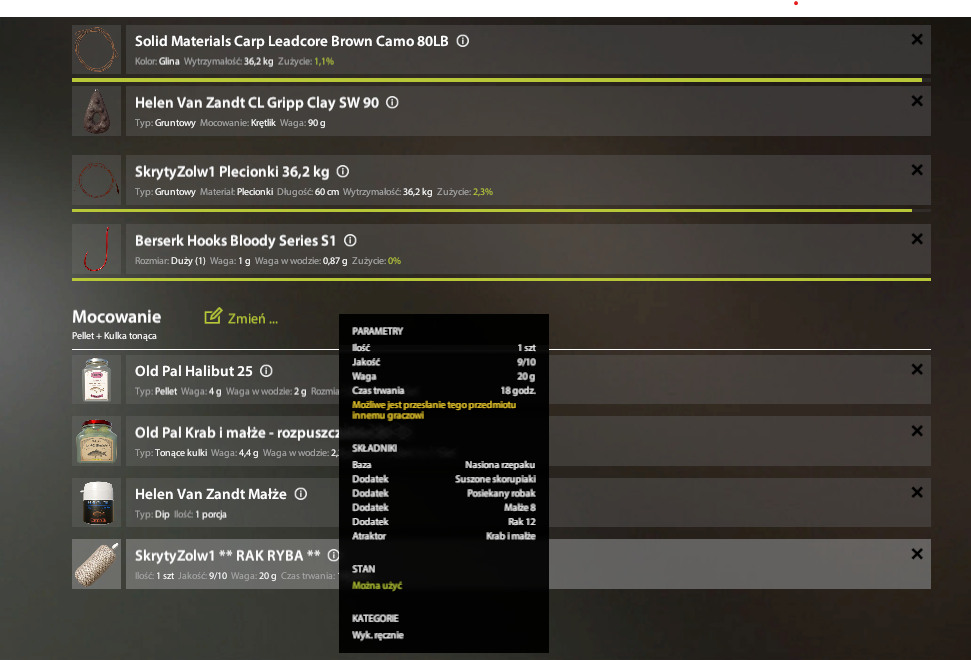This screenshot has width=971, height=660.
Task: Click the SKŁADNIKI heading in tooltip
Action: [375, 448]
